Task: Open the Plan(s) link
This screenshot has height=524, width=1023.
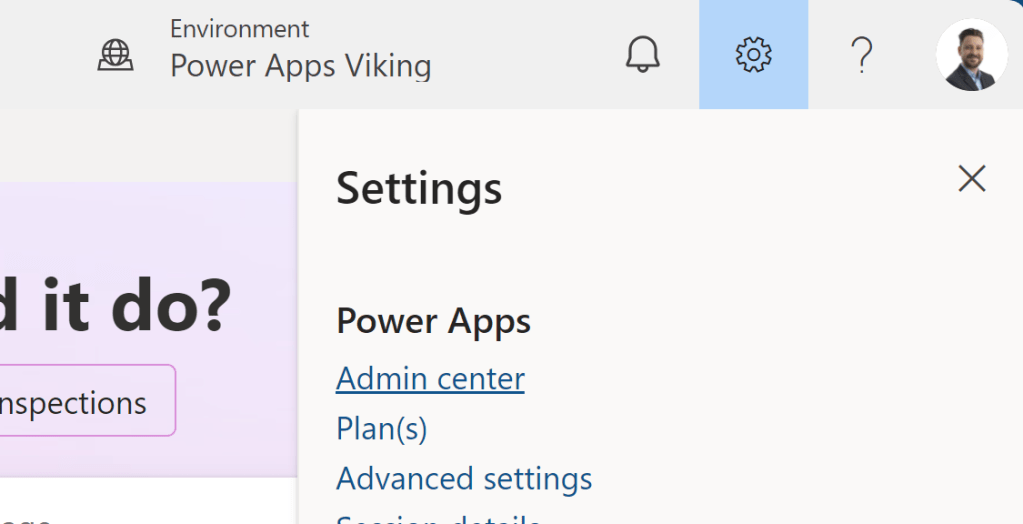Action: 382,429
